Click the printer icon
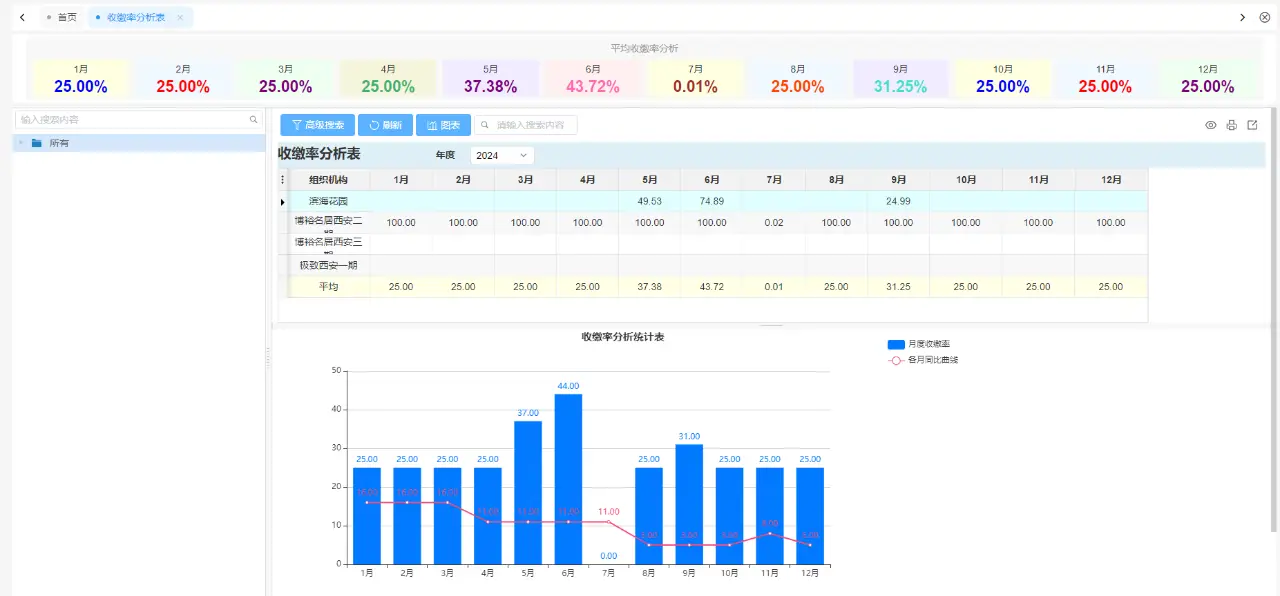The height and width of the screenshot is (596, 1280). pyautogui.click(x=1231, y=125)
